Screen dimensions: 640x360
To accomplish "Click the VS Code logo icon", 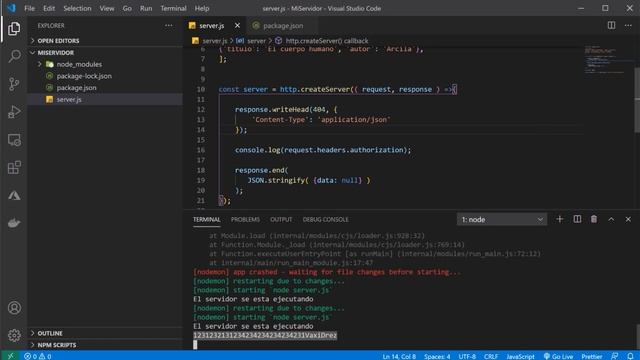I will pyautogui.click(x=11, y=8).
